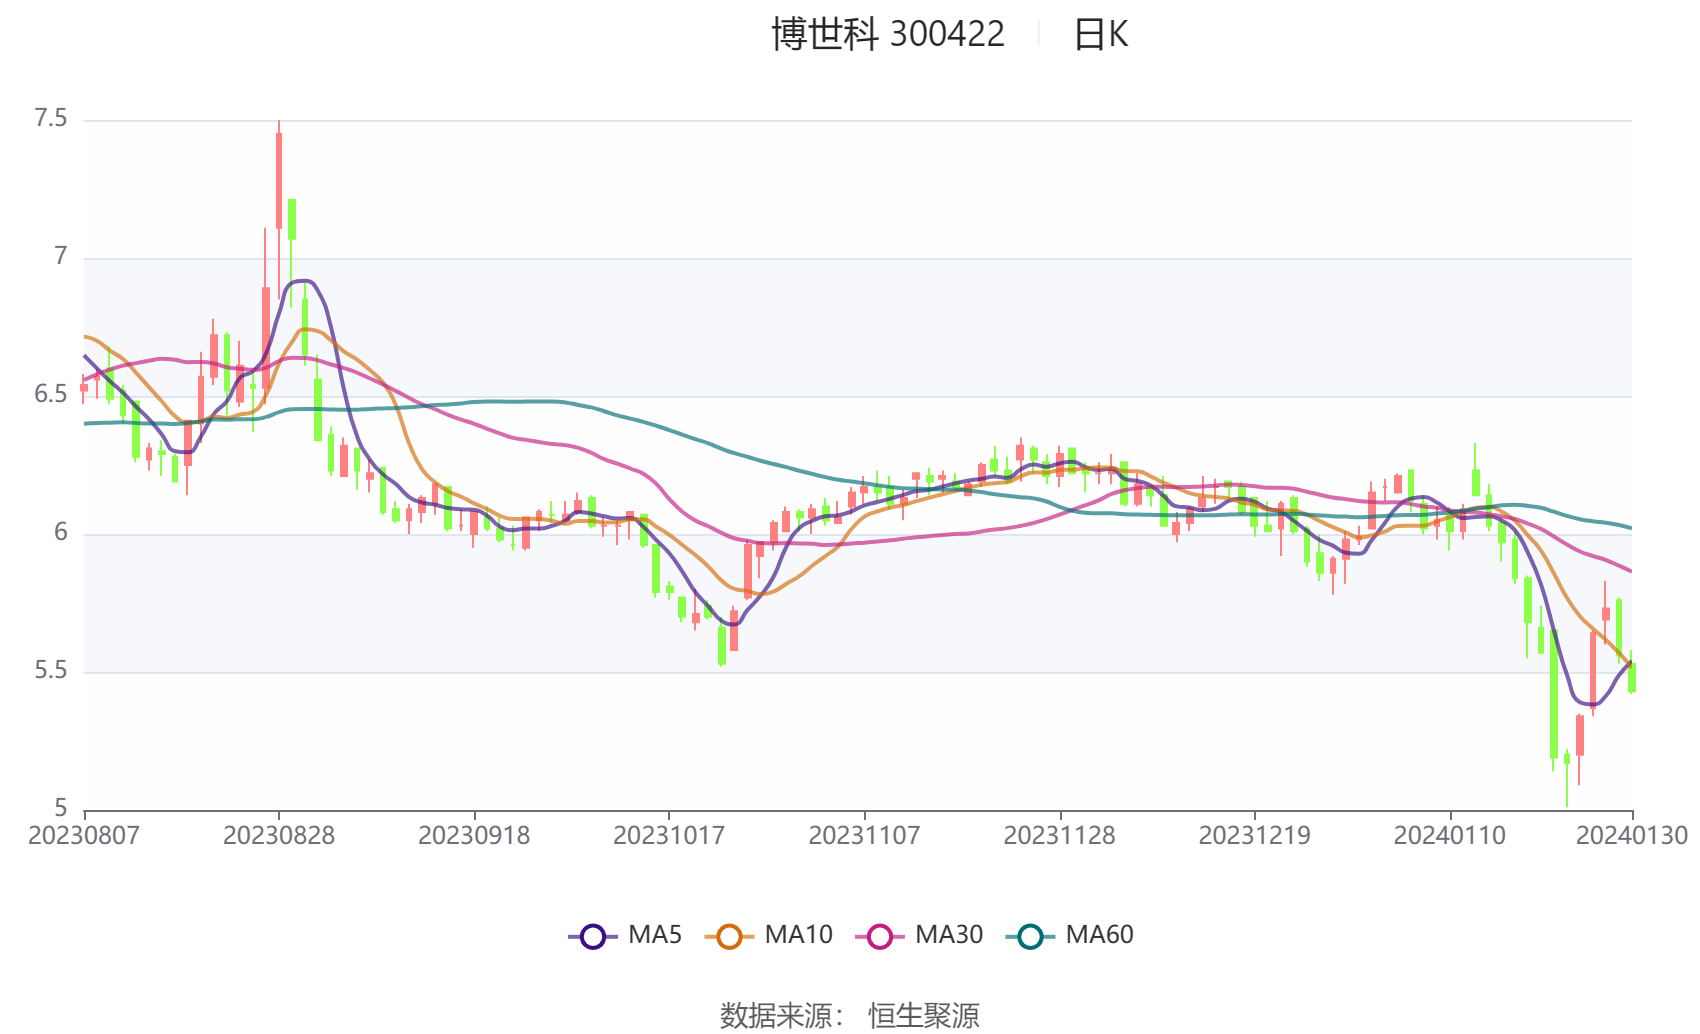Click the 20231219 x-axis date label
Viewport: 1700px width, 1034px height.
tap(1254, 835)
